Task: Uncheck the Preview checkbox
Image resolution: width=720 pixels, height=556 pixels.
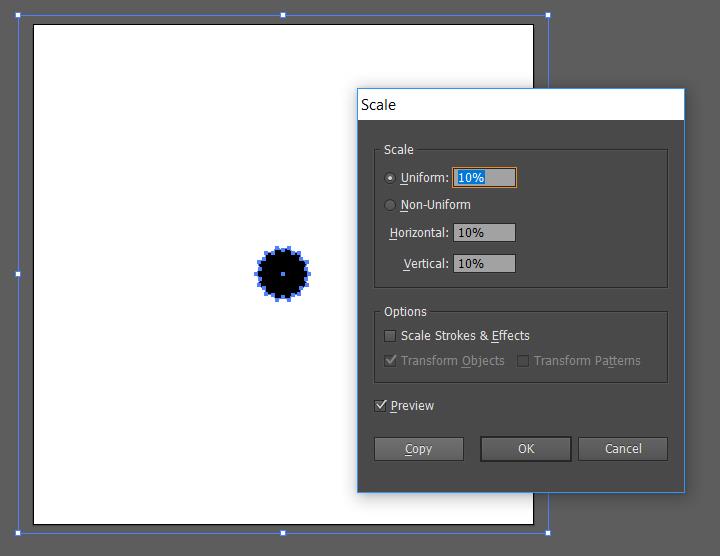Action: coord(381,406)
